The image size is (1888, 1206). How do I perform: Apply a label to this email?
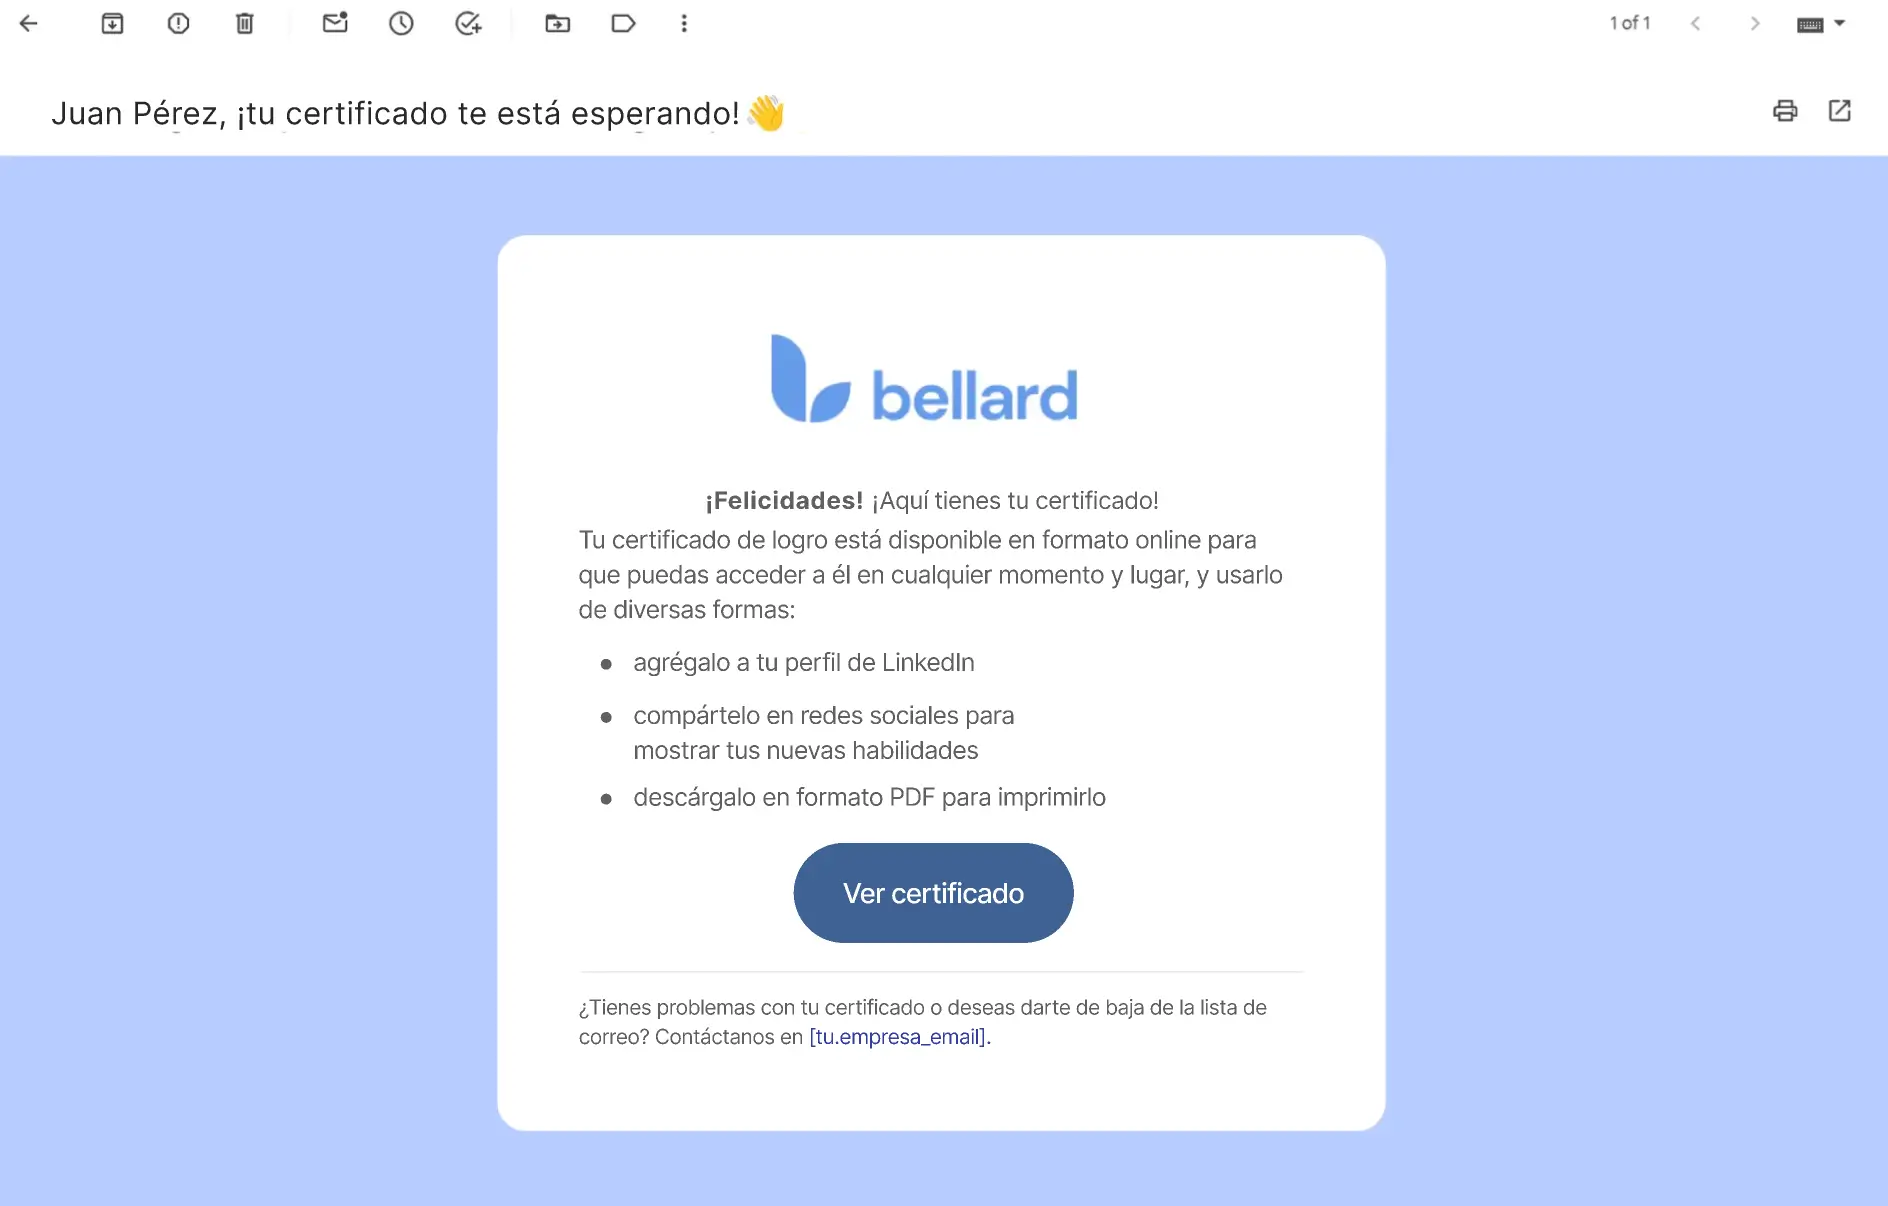(x=624, y=23)
